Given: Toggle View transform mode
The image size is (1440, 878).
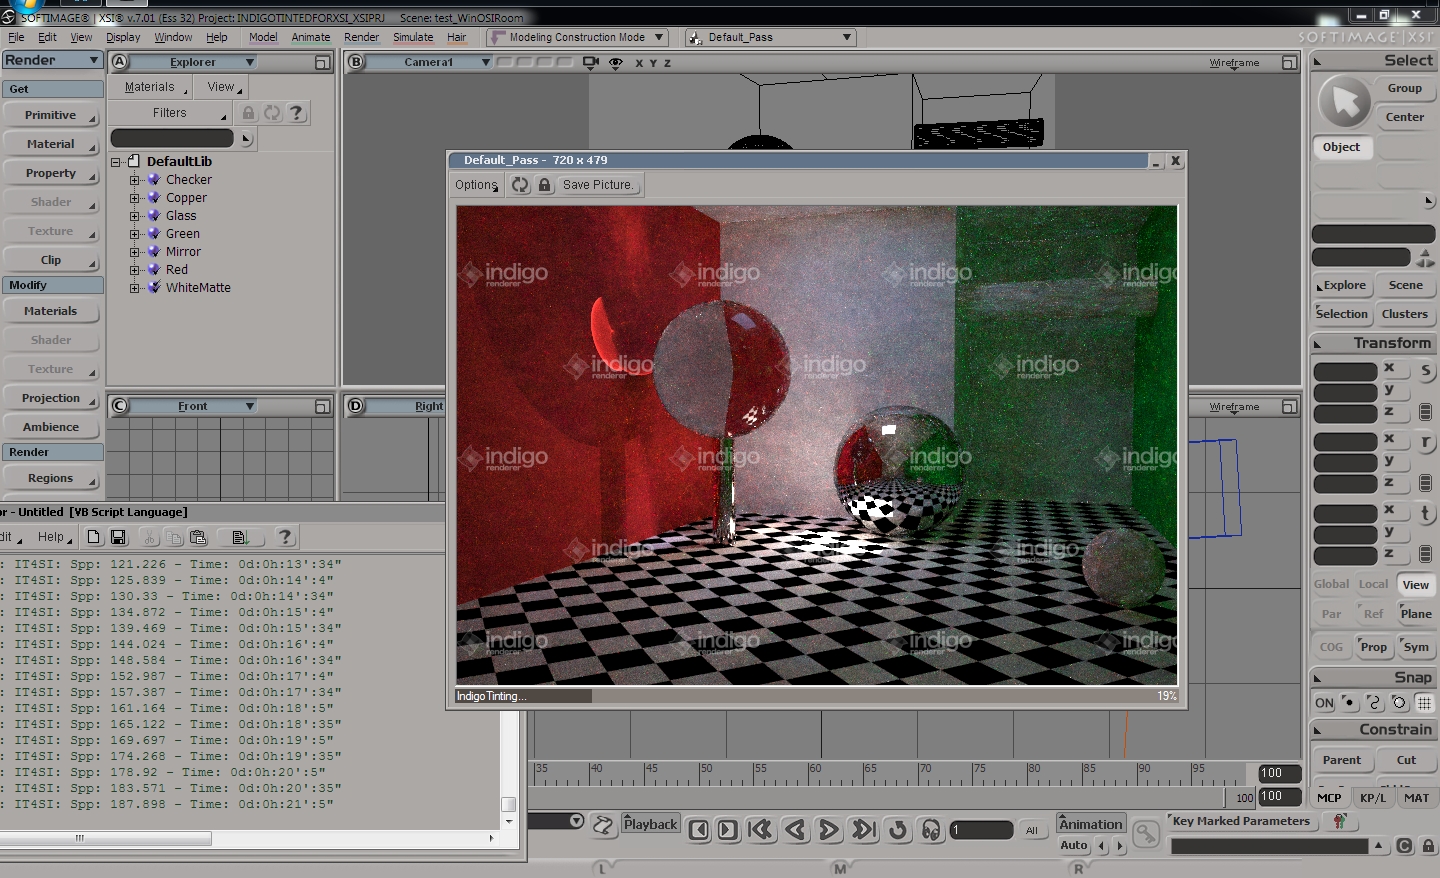Looking at the screenshot, I should 1415,585.
